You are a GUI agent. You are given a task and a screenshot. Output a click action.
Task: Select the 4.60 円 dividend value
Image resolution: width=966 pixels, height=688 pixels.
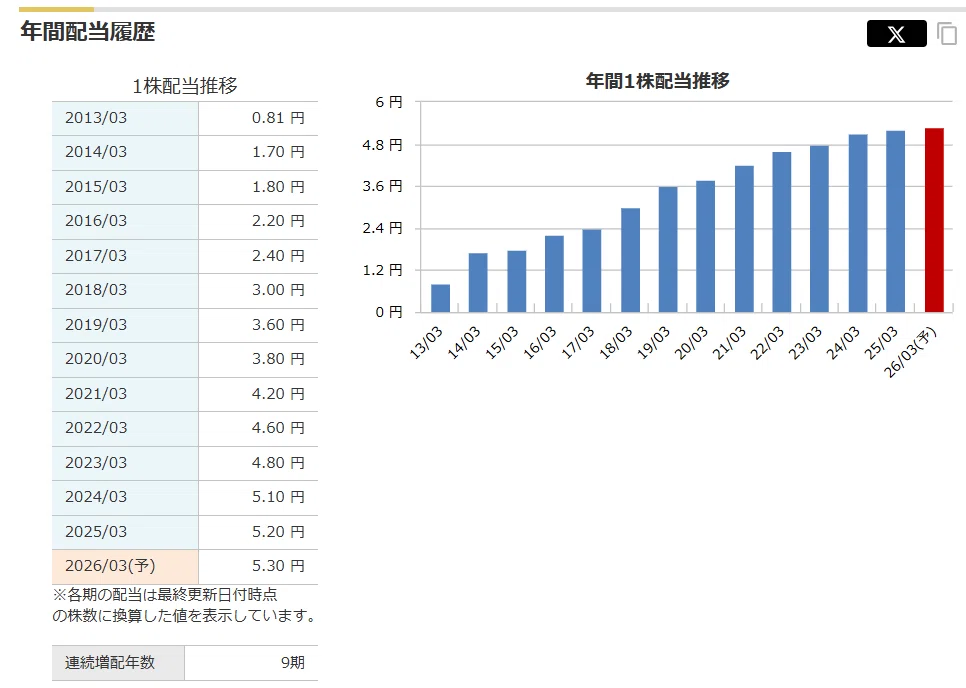[278, 427]
